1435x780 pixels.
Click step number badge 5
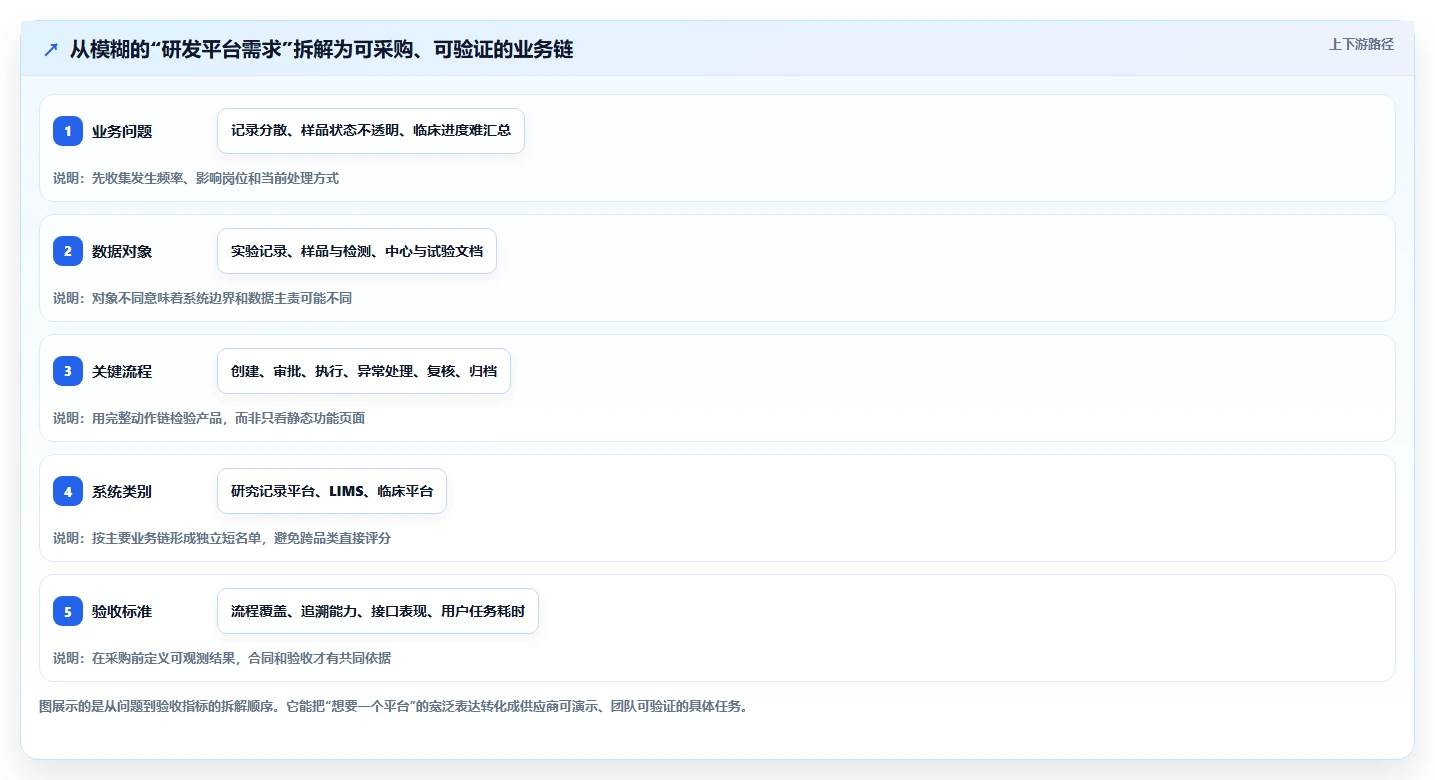(x=68, y=611)
